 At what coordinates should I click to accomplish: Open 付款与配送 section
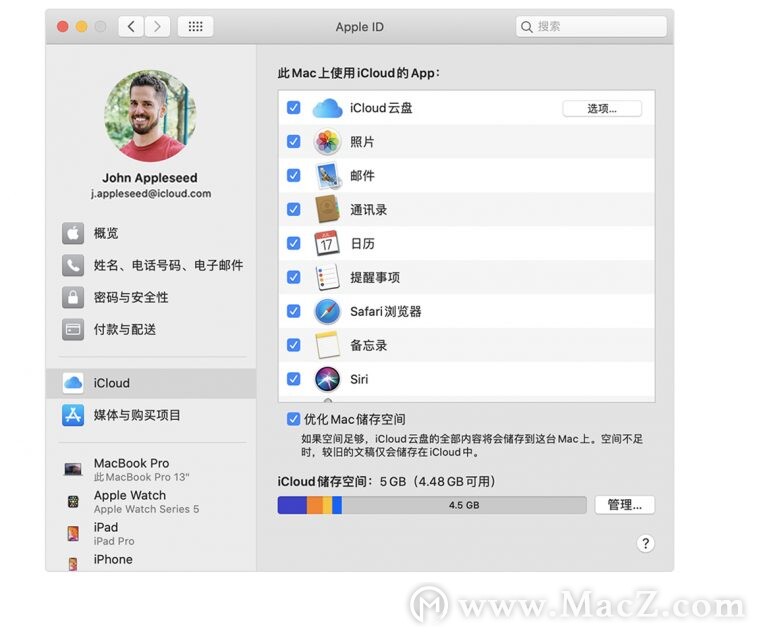pos(151,330)
